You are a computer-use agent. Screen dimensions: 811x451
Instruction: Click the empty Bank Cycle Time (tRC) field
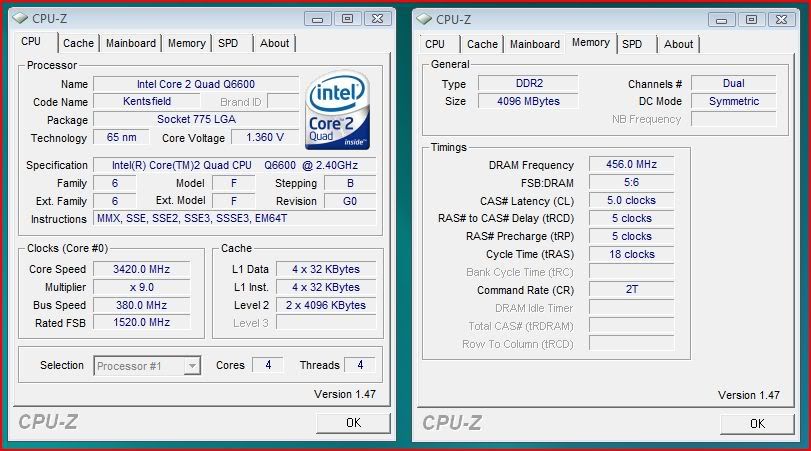click(x=632, y=272)
